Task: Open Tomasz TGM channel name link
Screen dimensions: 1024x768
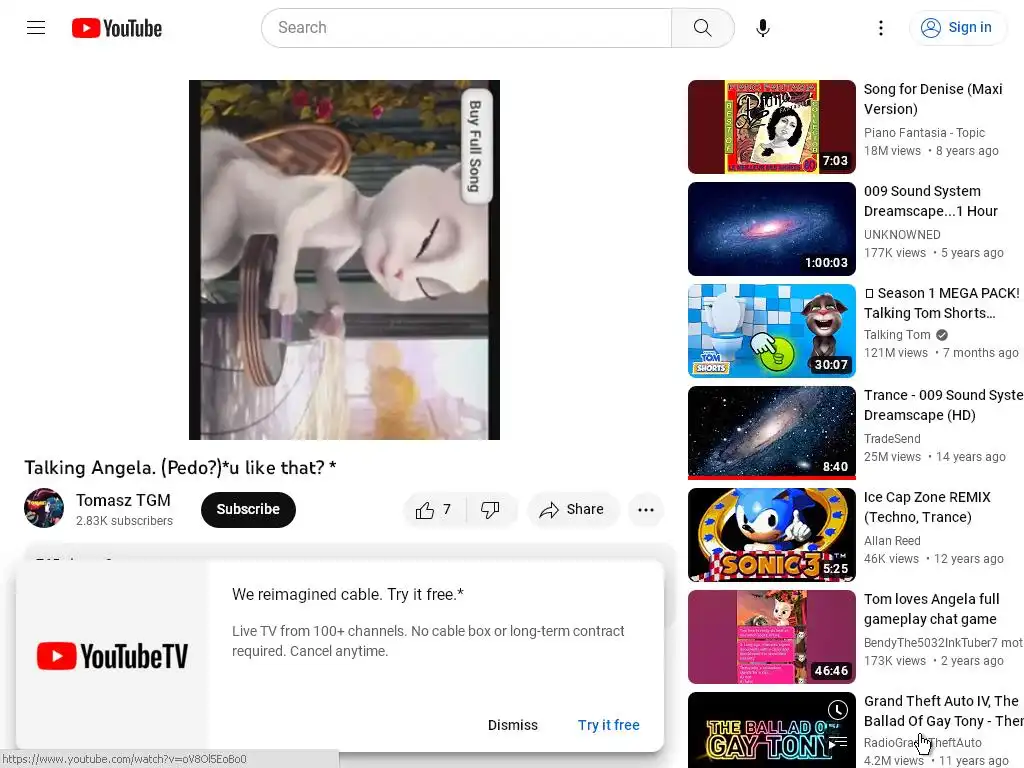Action: (x=123, y=500)
